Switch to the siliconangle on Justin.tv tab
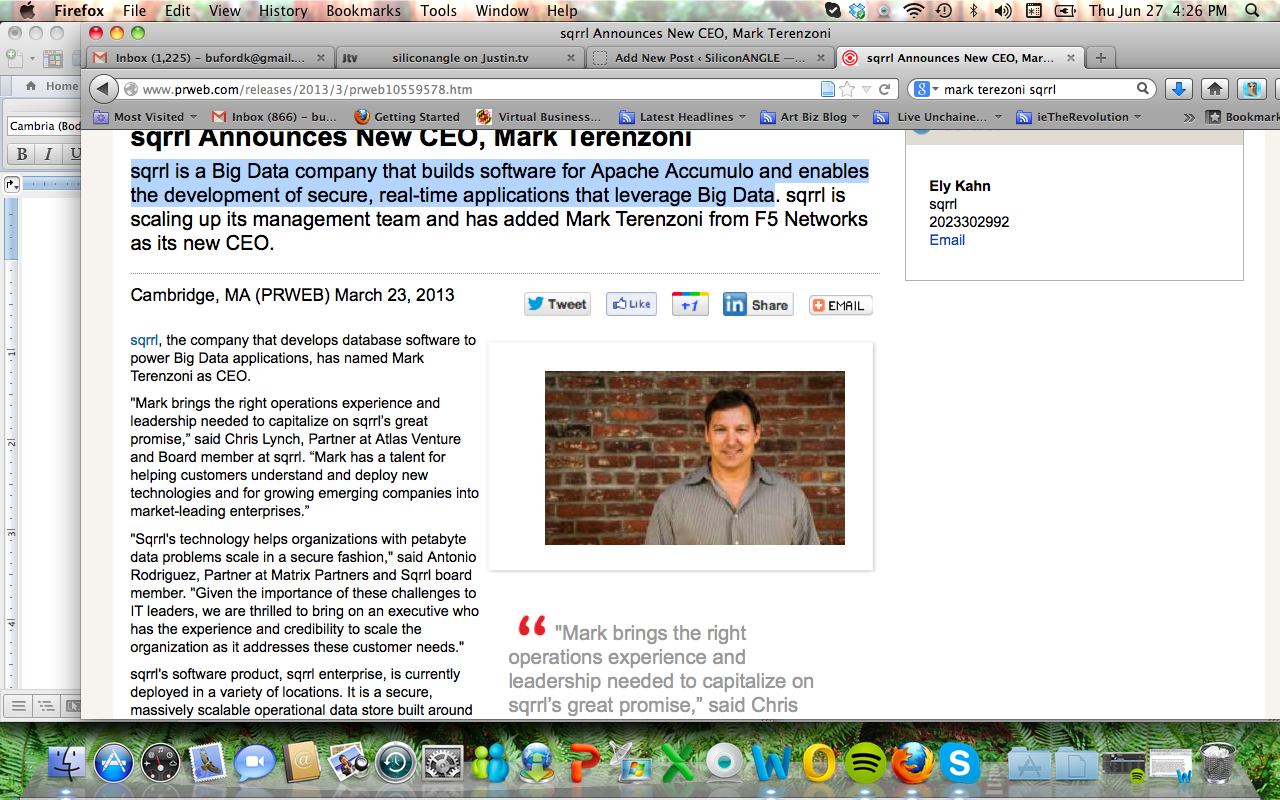The image size is (1280, 800). 459,58
